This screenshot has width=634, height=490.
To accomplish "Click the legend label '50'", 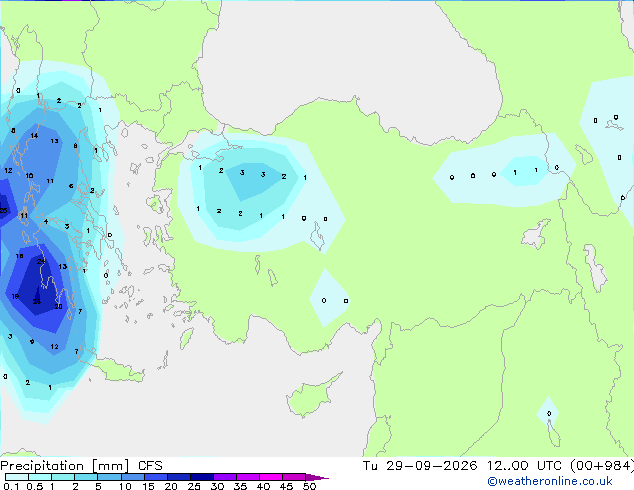I will click(310, 486).
